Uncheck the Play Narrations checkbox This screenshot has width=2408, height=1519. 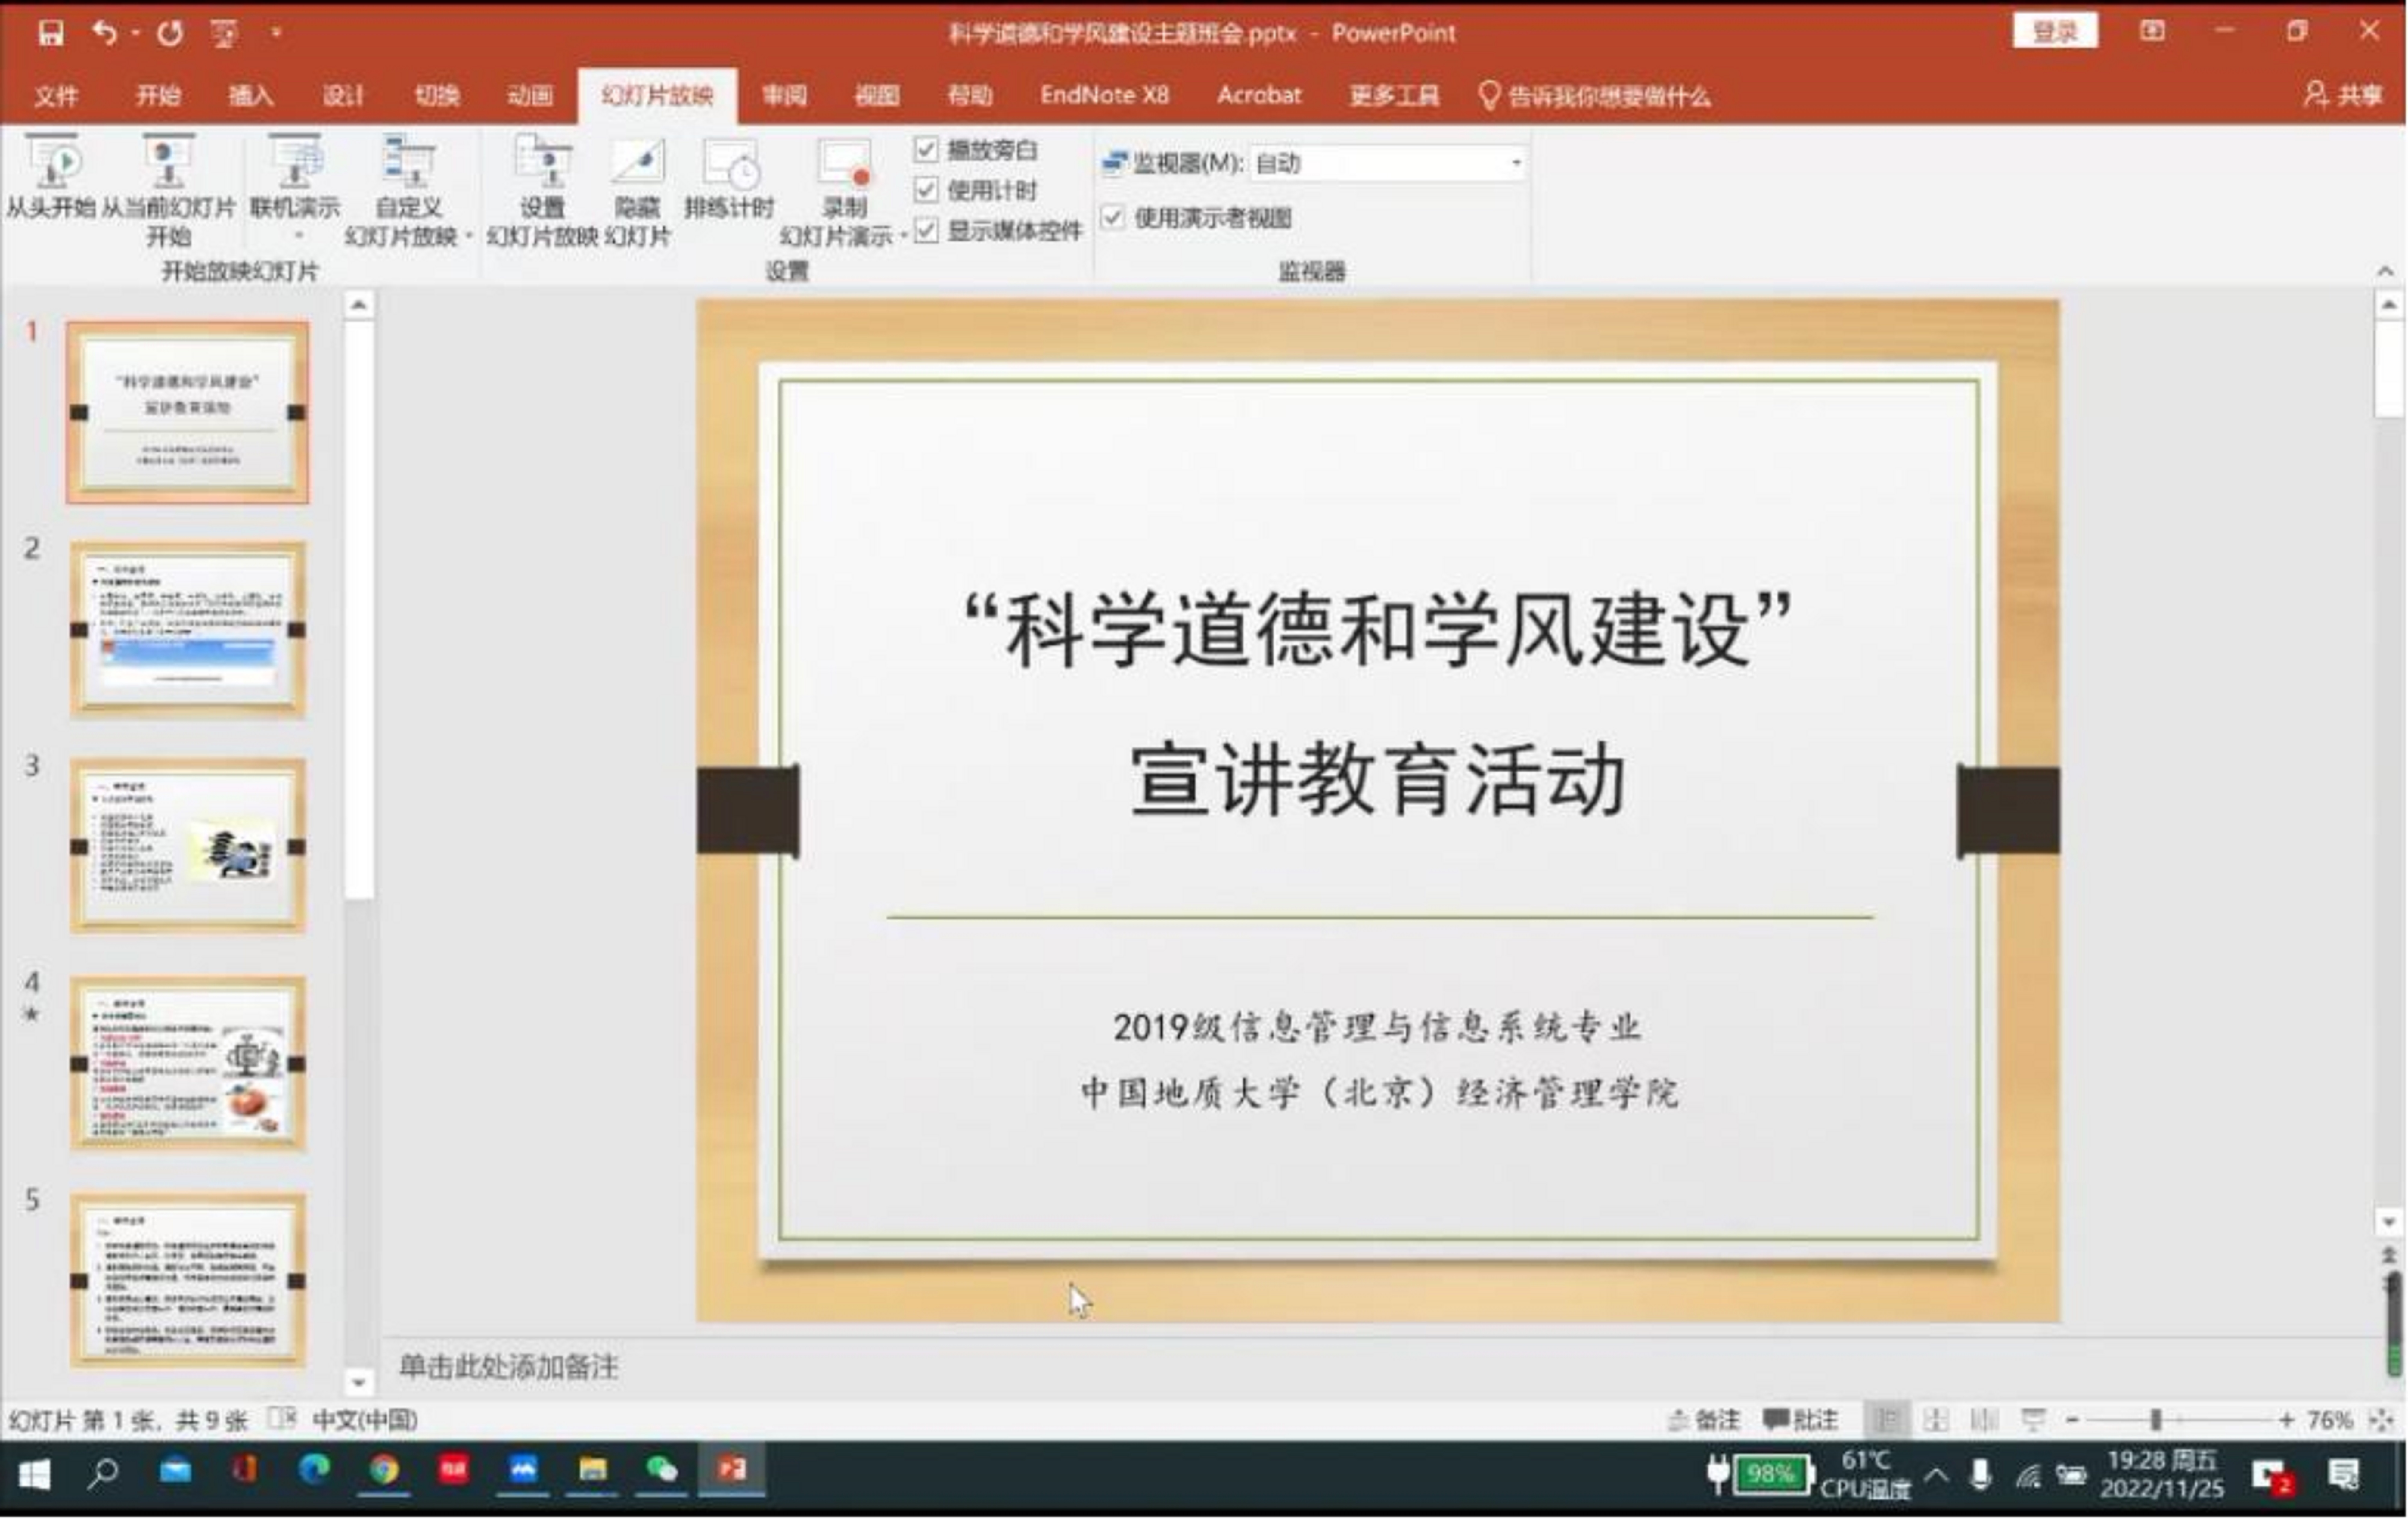(926, 150)
